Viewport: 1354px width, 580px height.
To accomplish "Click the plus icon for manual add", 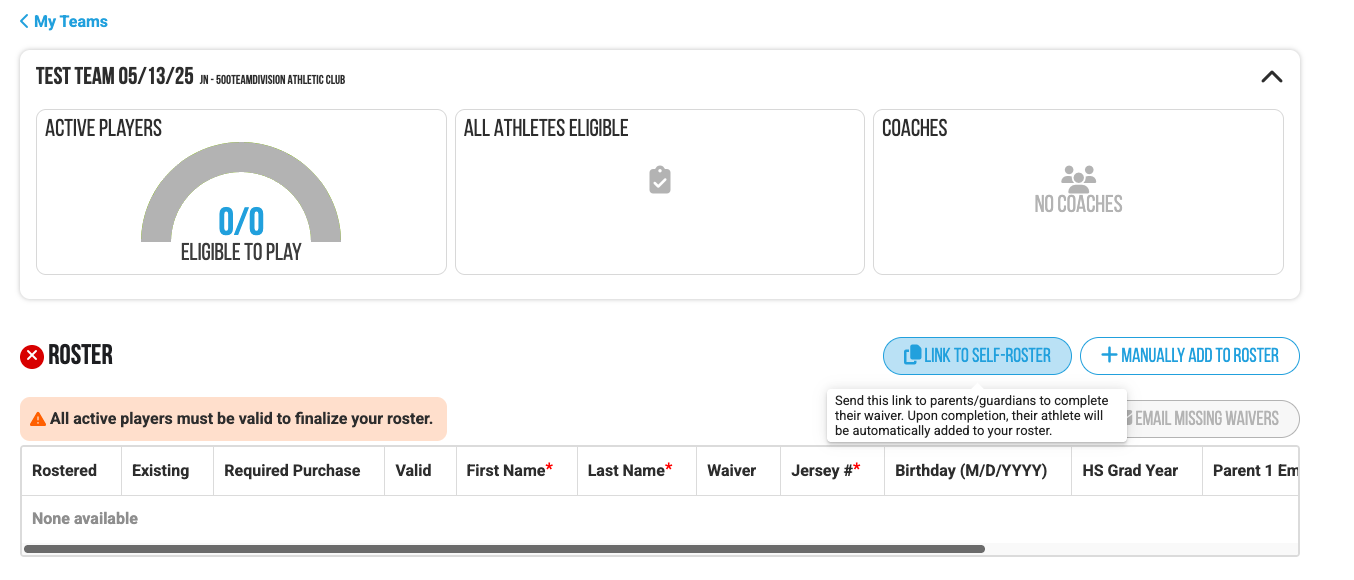I will pyautogui.click(x=1108, y=355).
